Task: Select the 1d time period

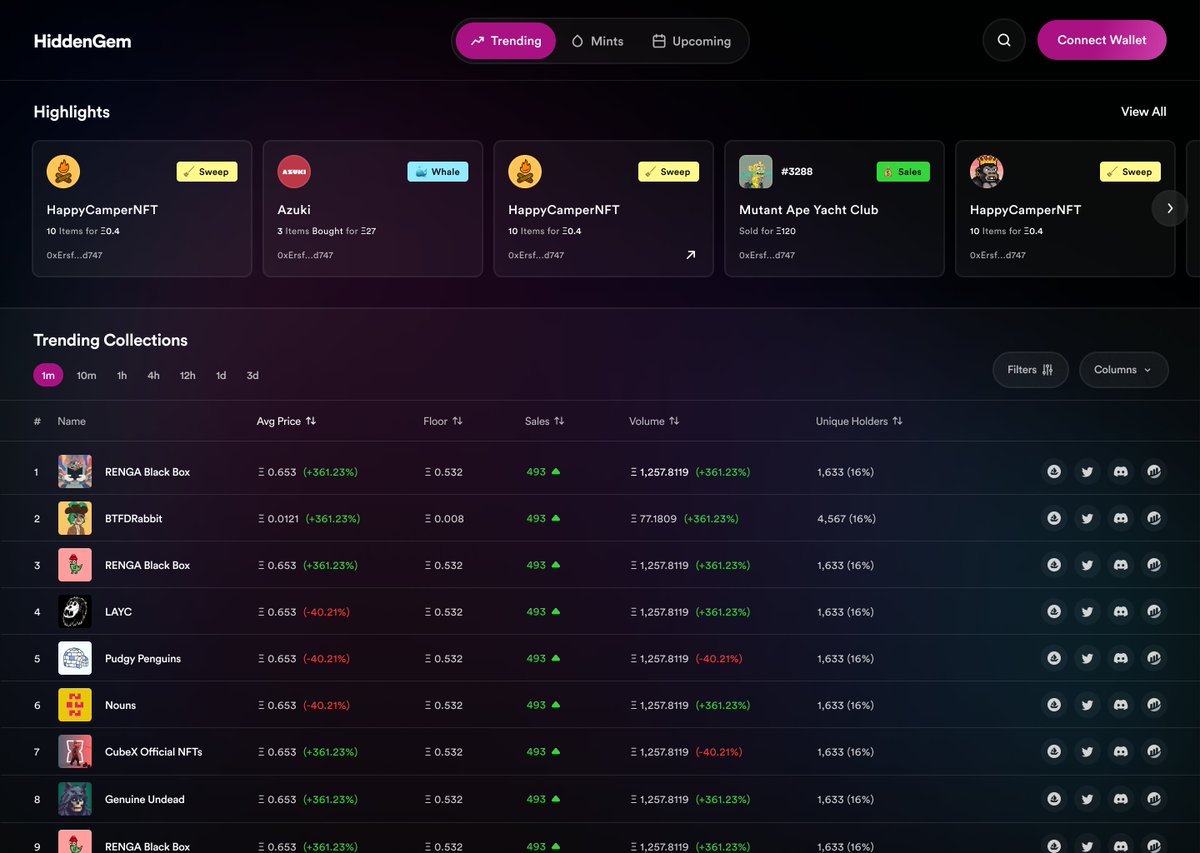Action: (221, 375)
